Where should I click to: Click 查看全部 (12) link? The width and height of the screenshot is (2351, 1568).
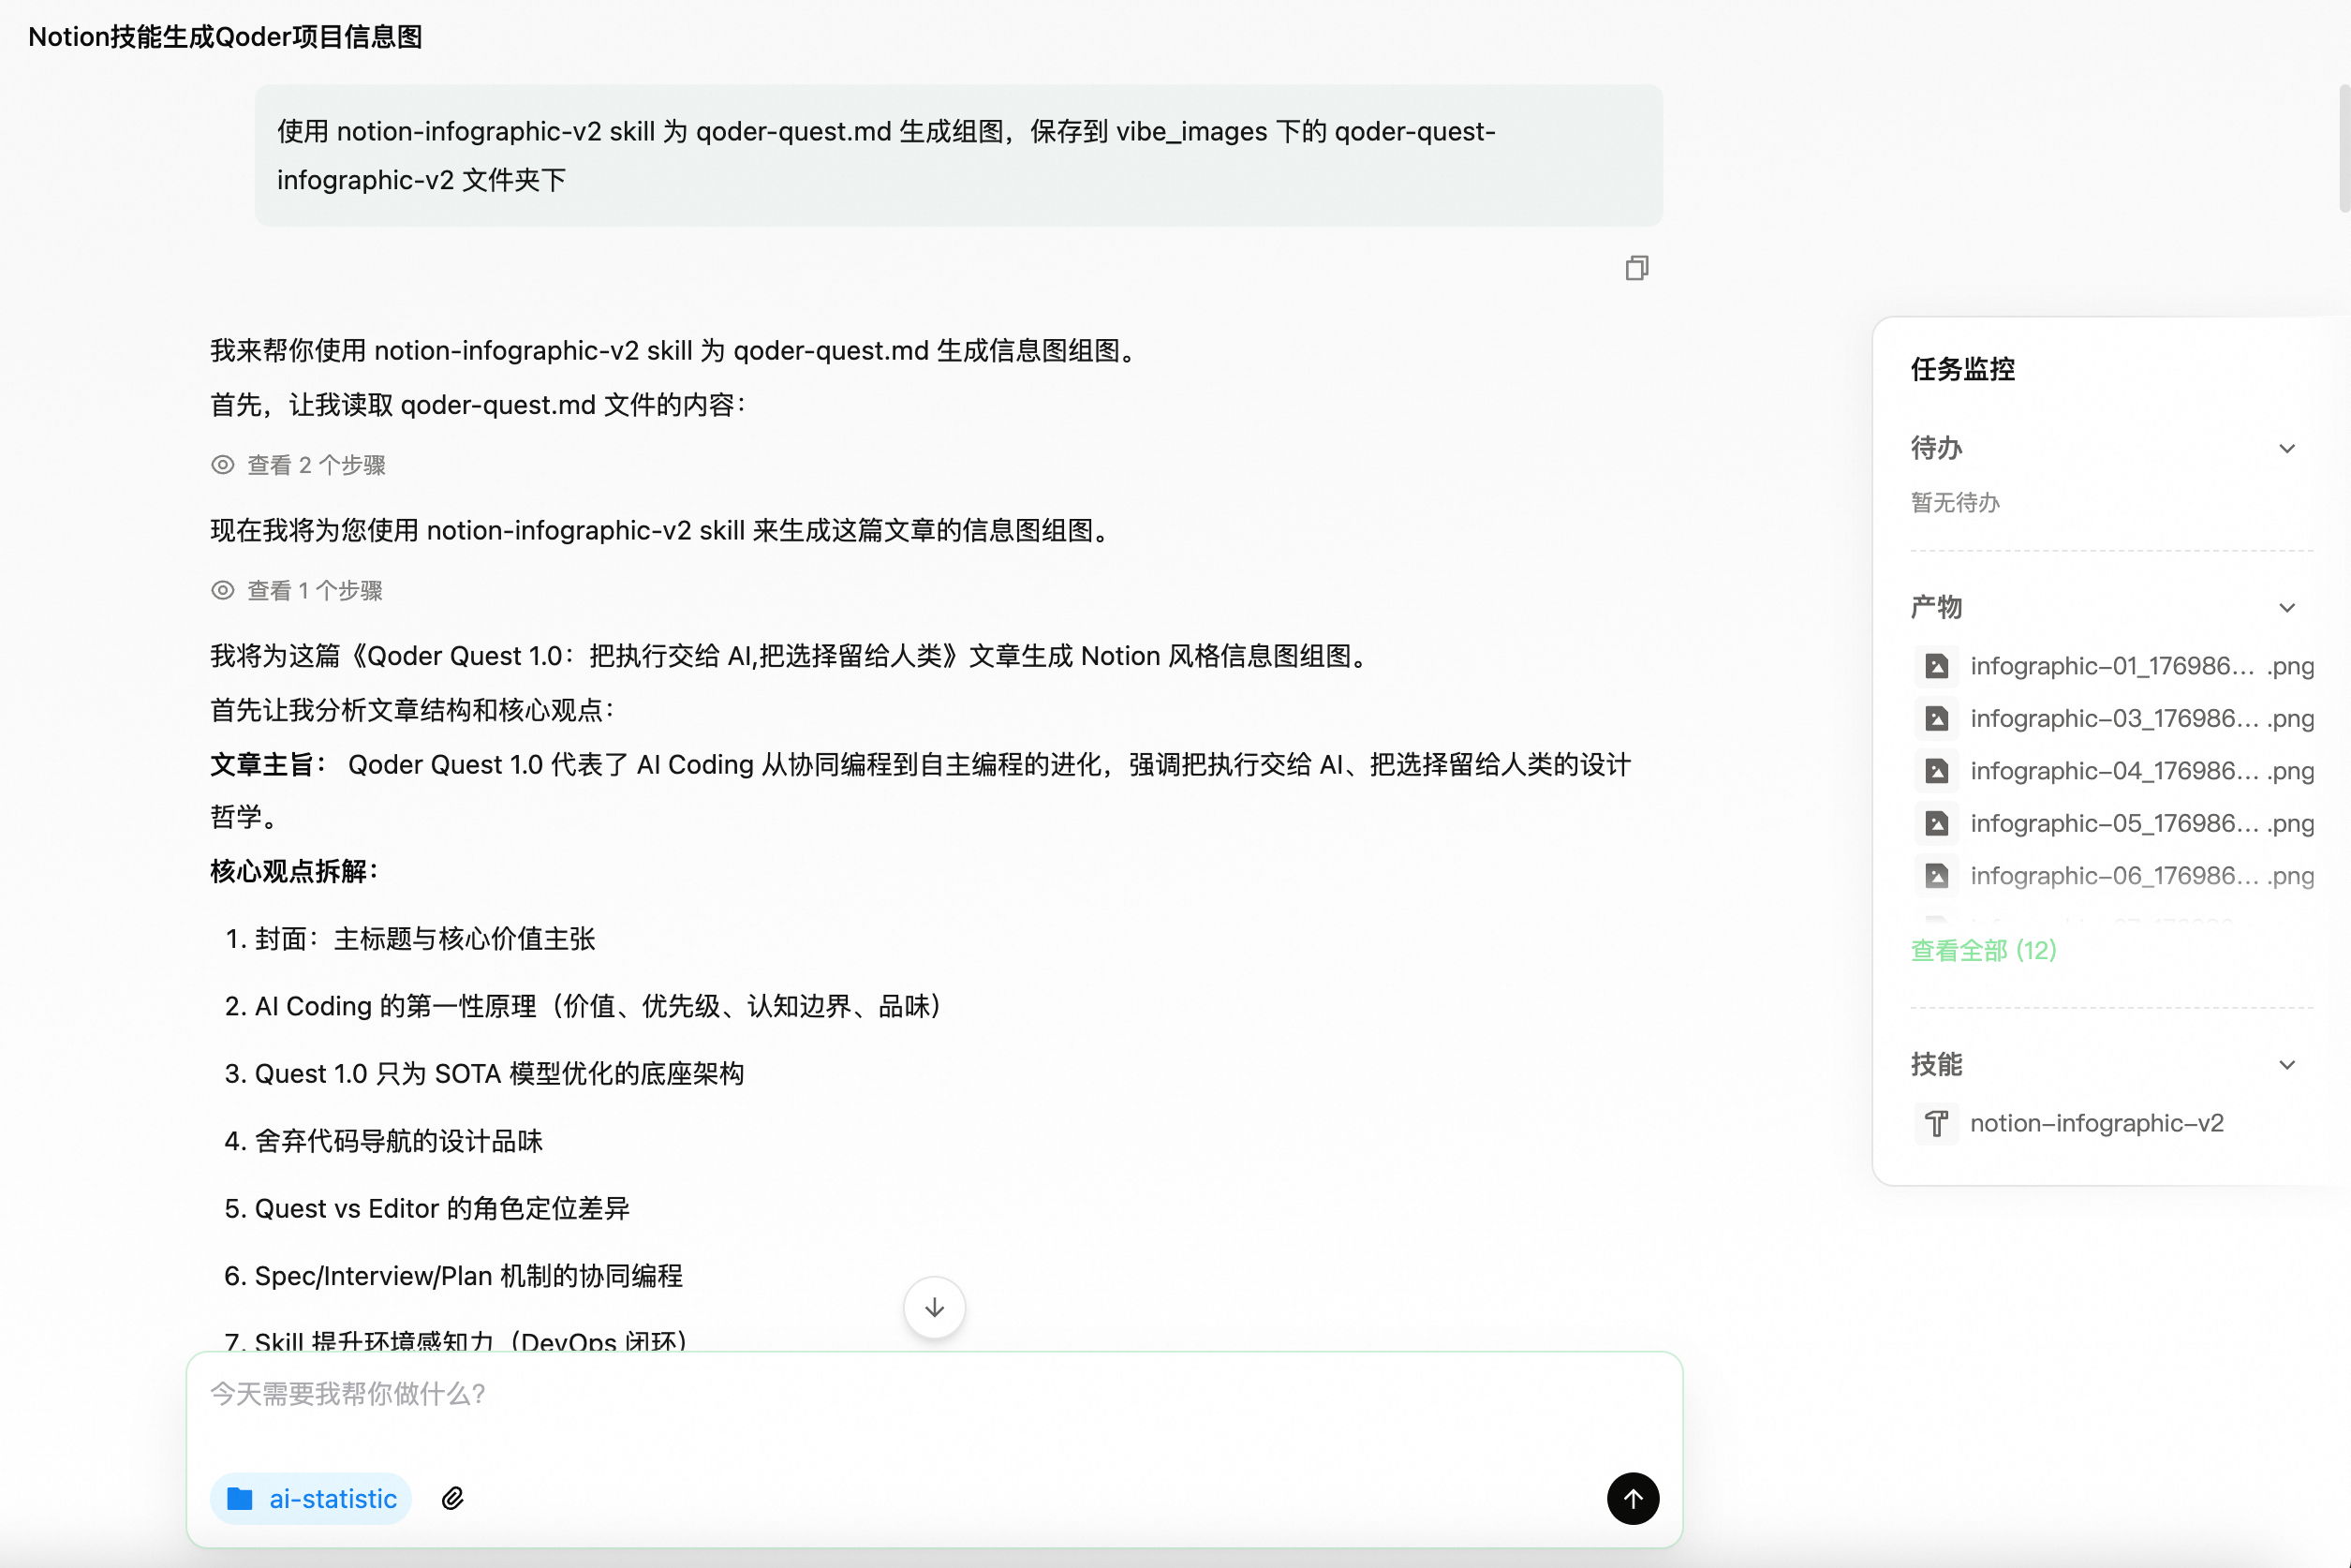(1983, 950)
